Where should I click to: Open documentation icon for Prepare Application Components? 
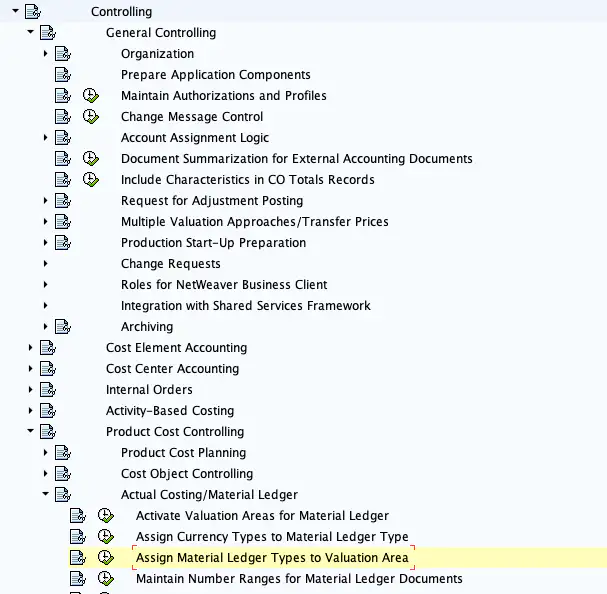coord(63,74)
